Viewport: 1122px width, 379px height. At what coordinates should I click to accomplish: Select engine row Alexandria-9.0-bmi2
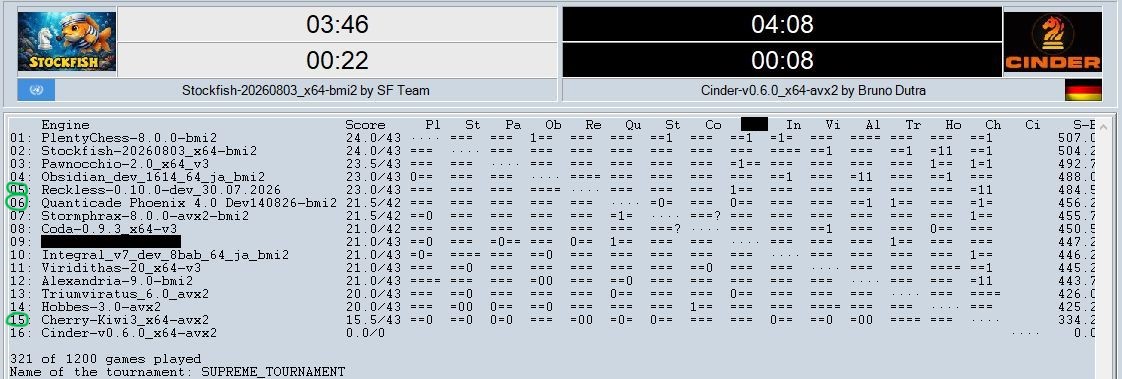click(551, 281)
